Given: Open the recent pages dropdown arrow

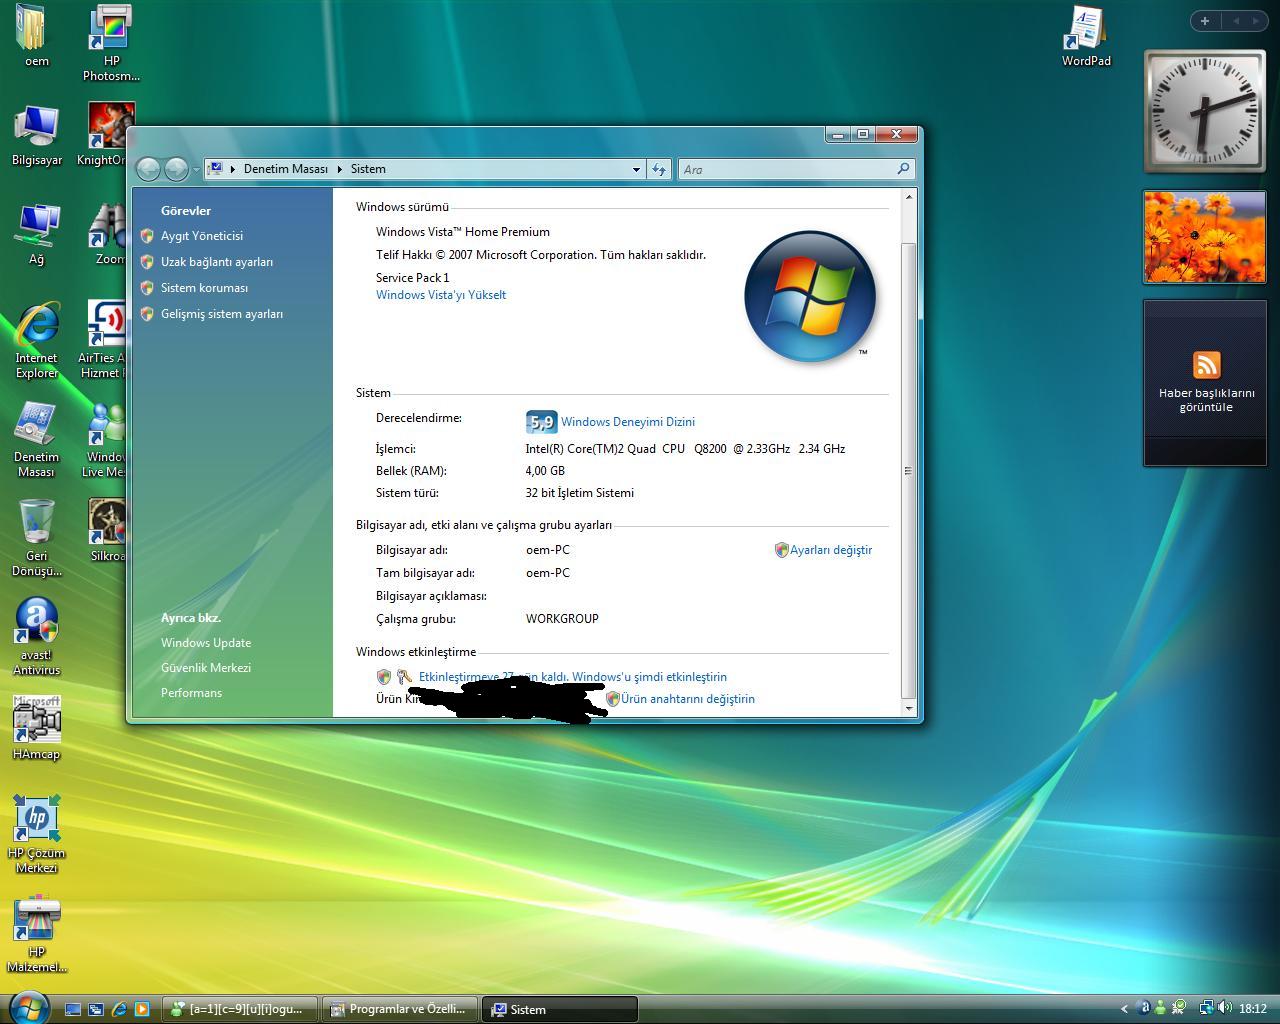Looking at the screenshot, I should pyautogui.click(x=195, y=170).
